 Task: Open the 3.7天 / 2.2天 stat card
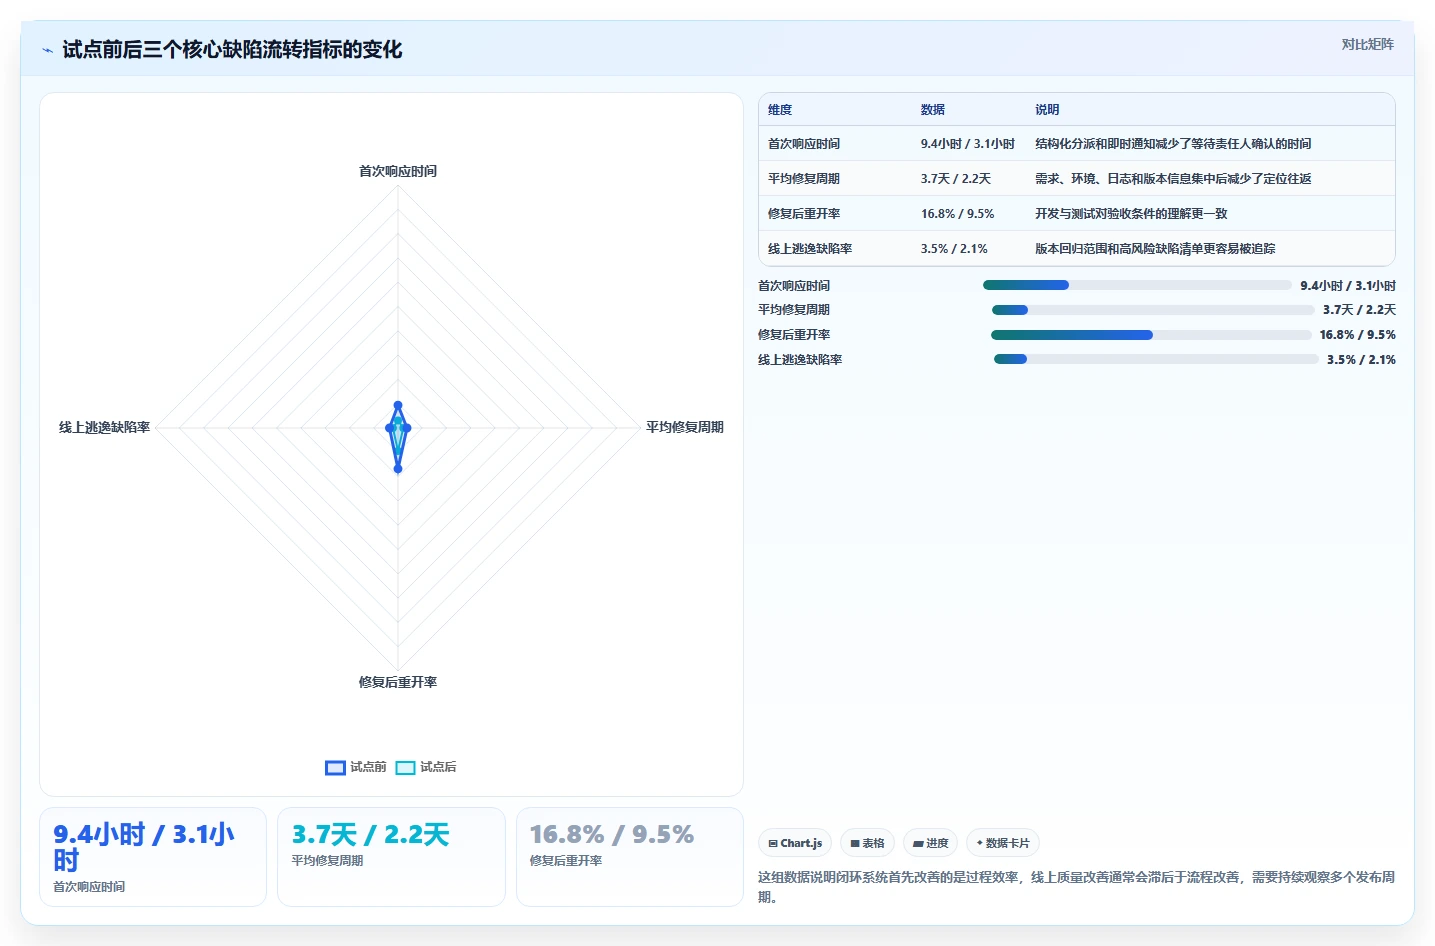click(391, 857)
